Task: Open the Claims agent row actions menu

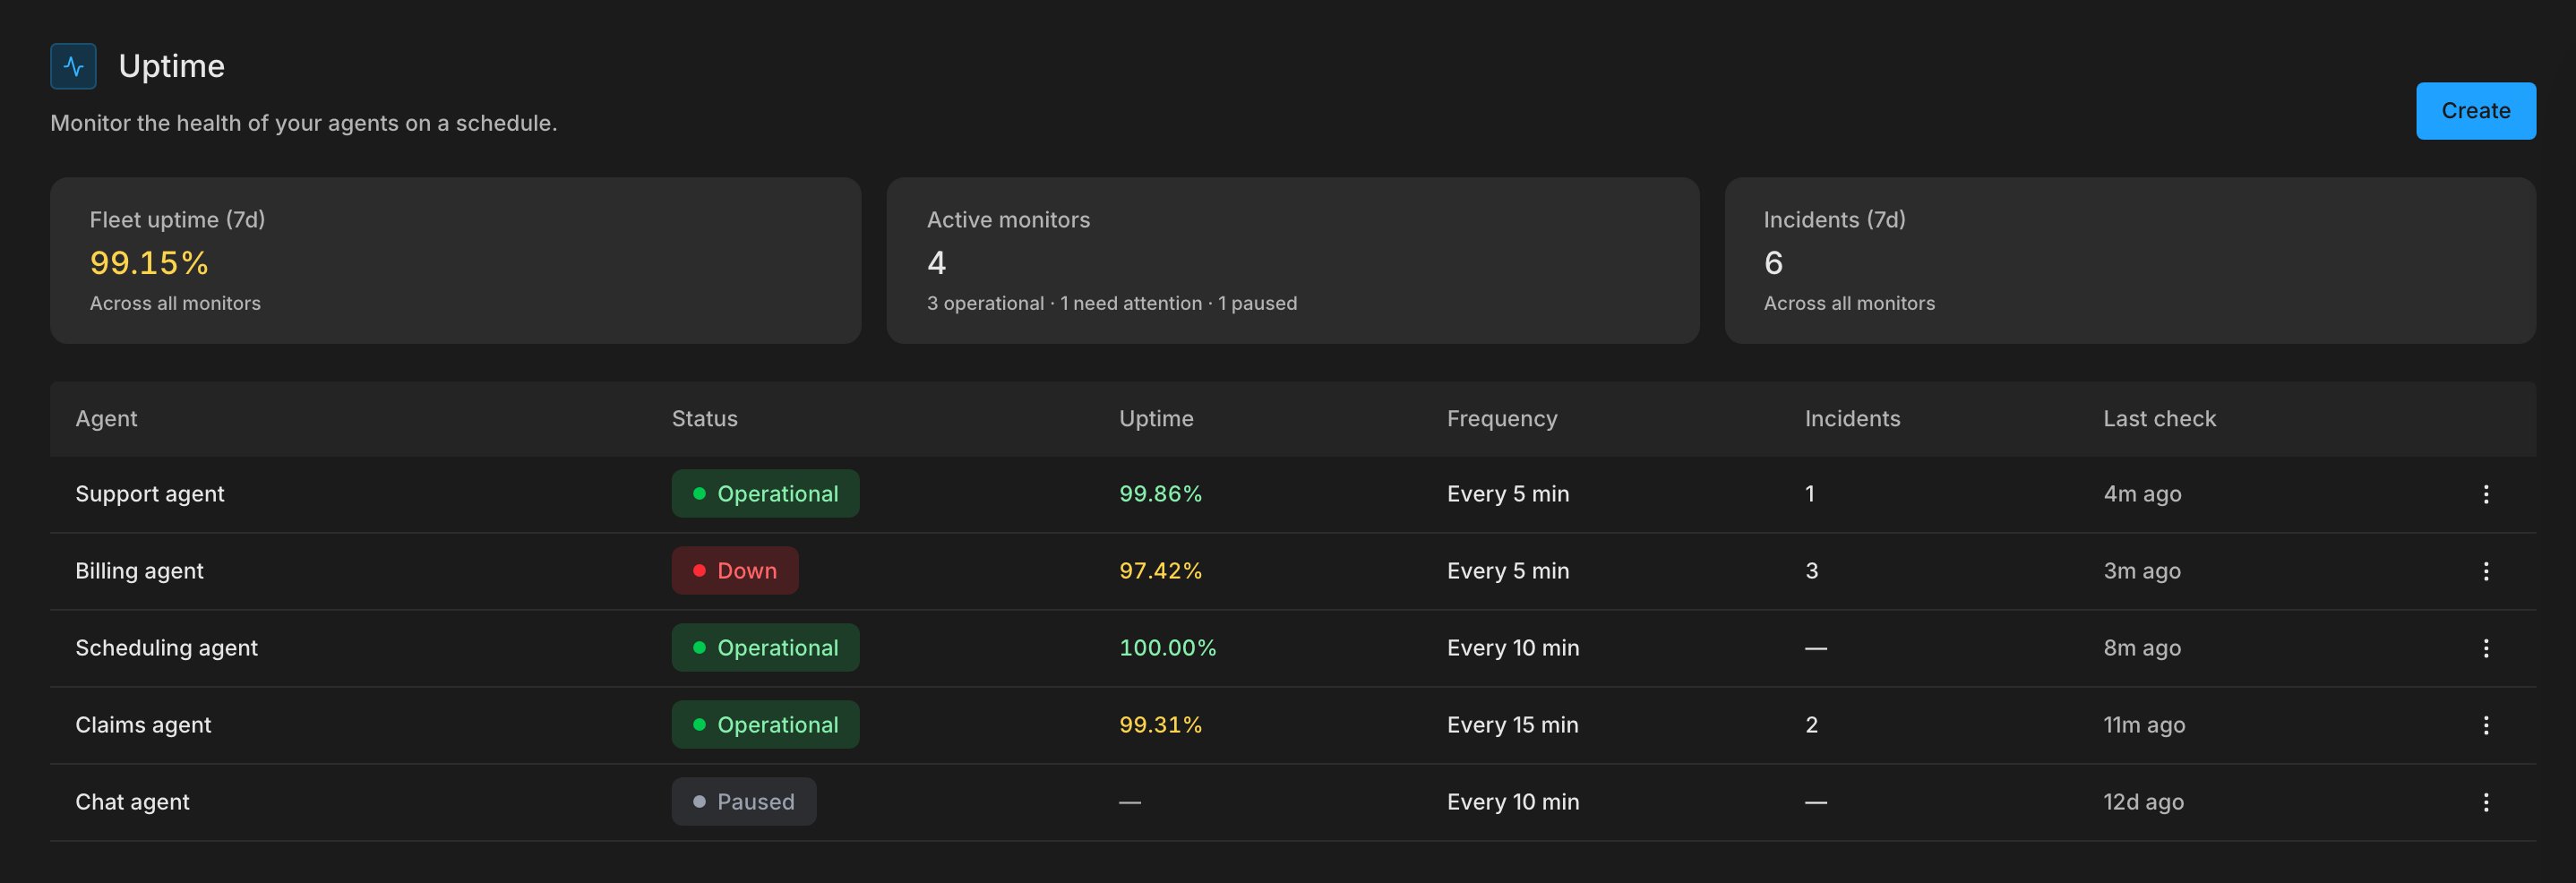Action: (x=2485, y=725)
